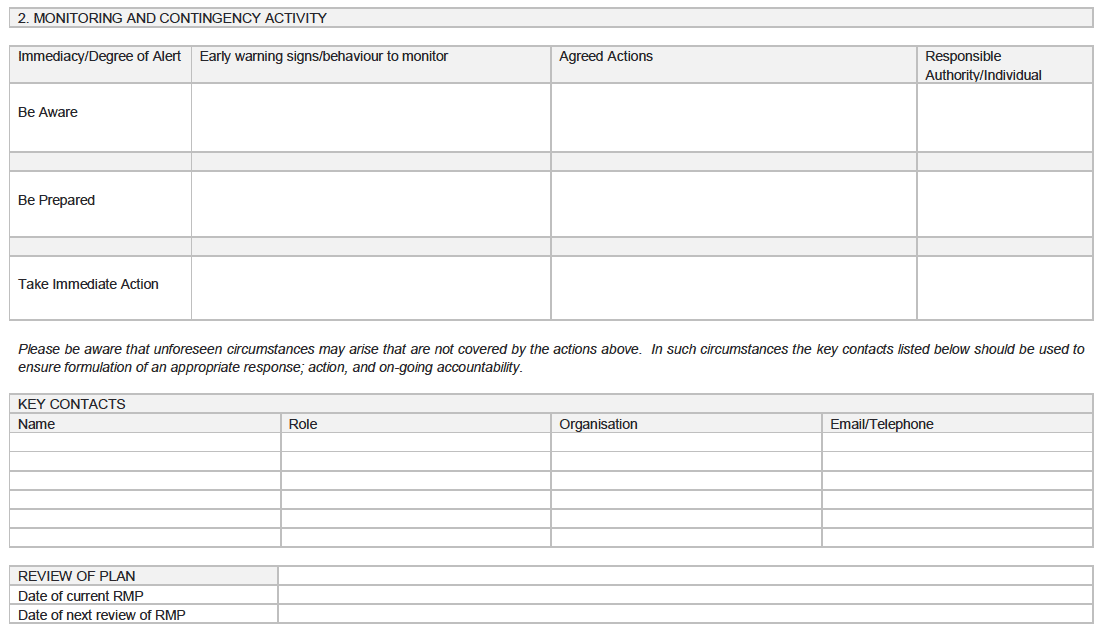
Task: Click the Agreed Actions cell for Be Aware
Action: pos(734,117)
